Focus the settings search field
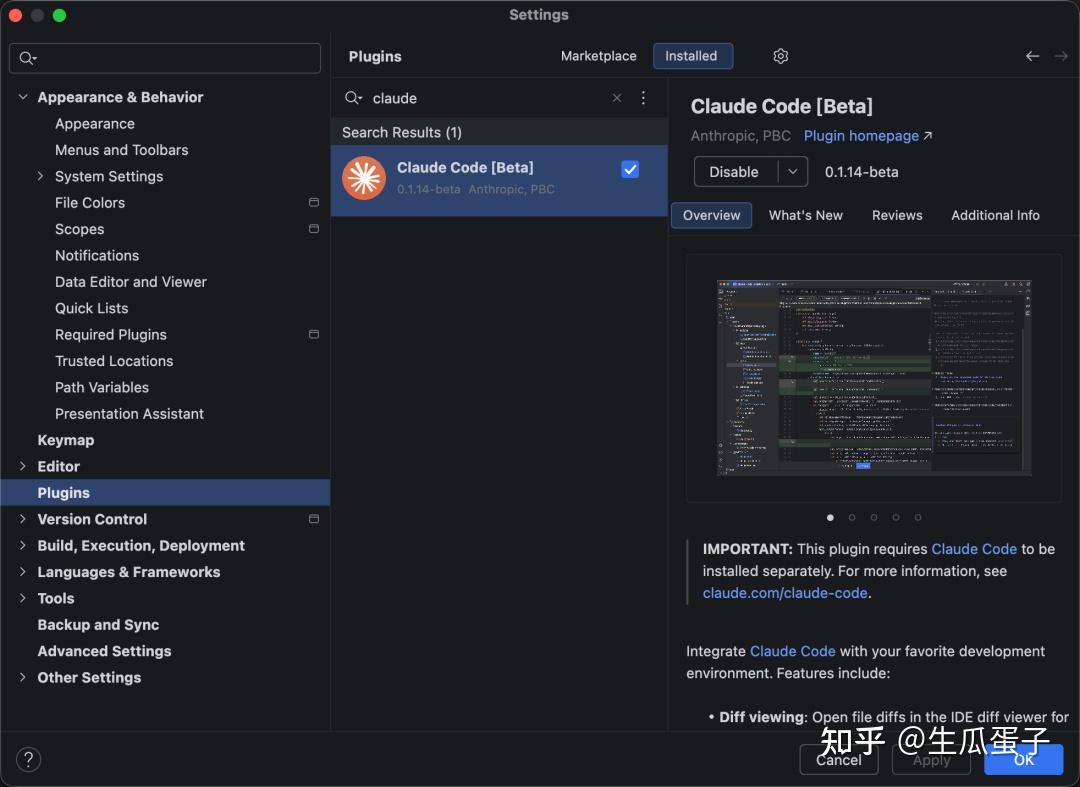Viewport: 1080px width, 787px height. [x=165, y=58]
